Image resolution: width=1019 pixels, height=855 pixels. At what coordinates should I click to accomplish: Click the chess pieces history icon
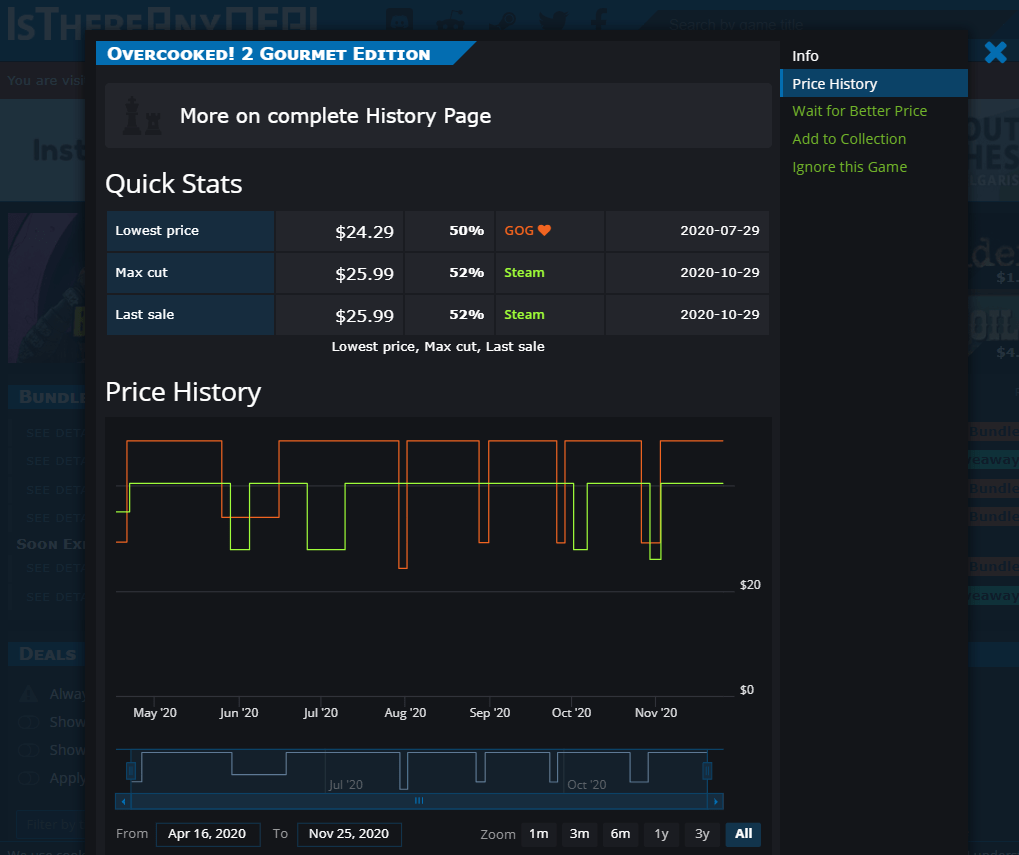142,116
